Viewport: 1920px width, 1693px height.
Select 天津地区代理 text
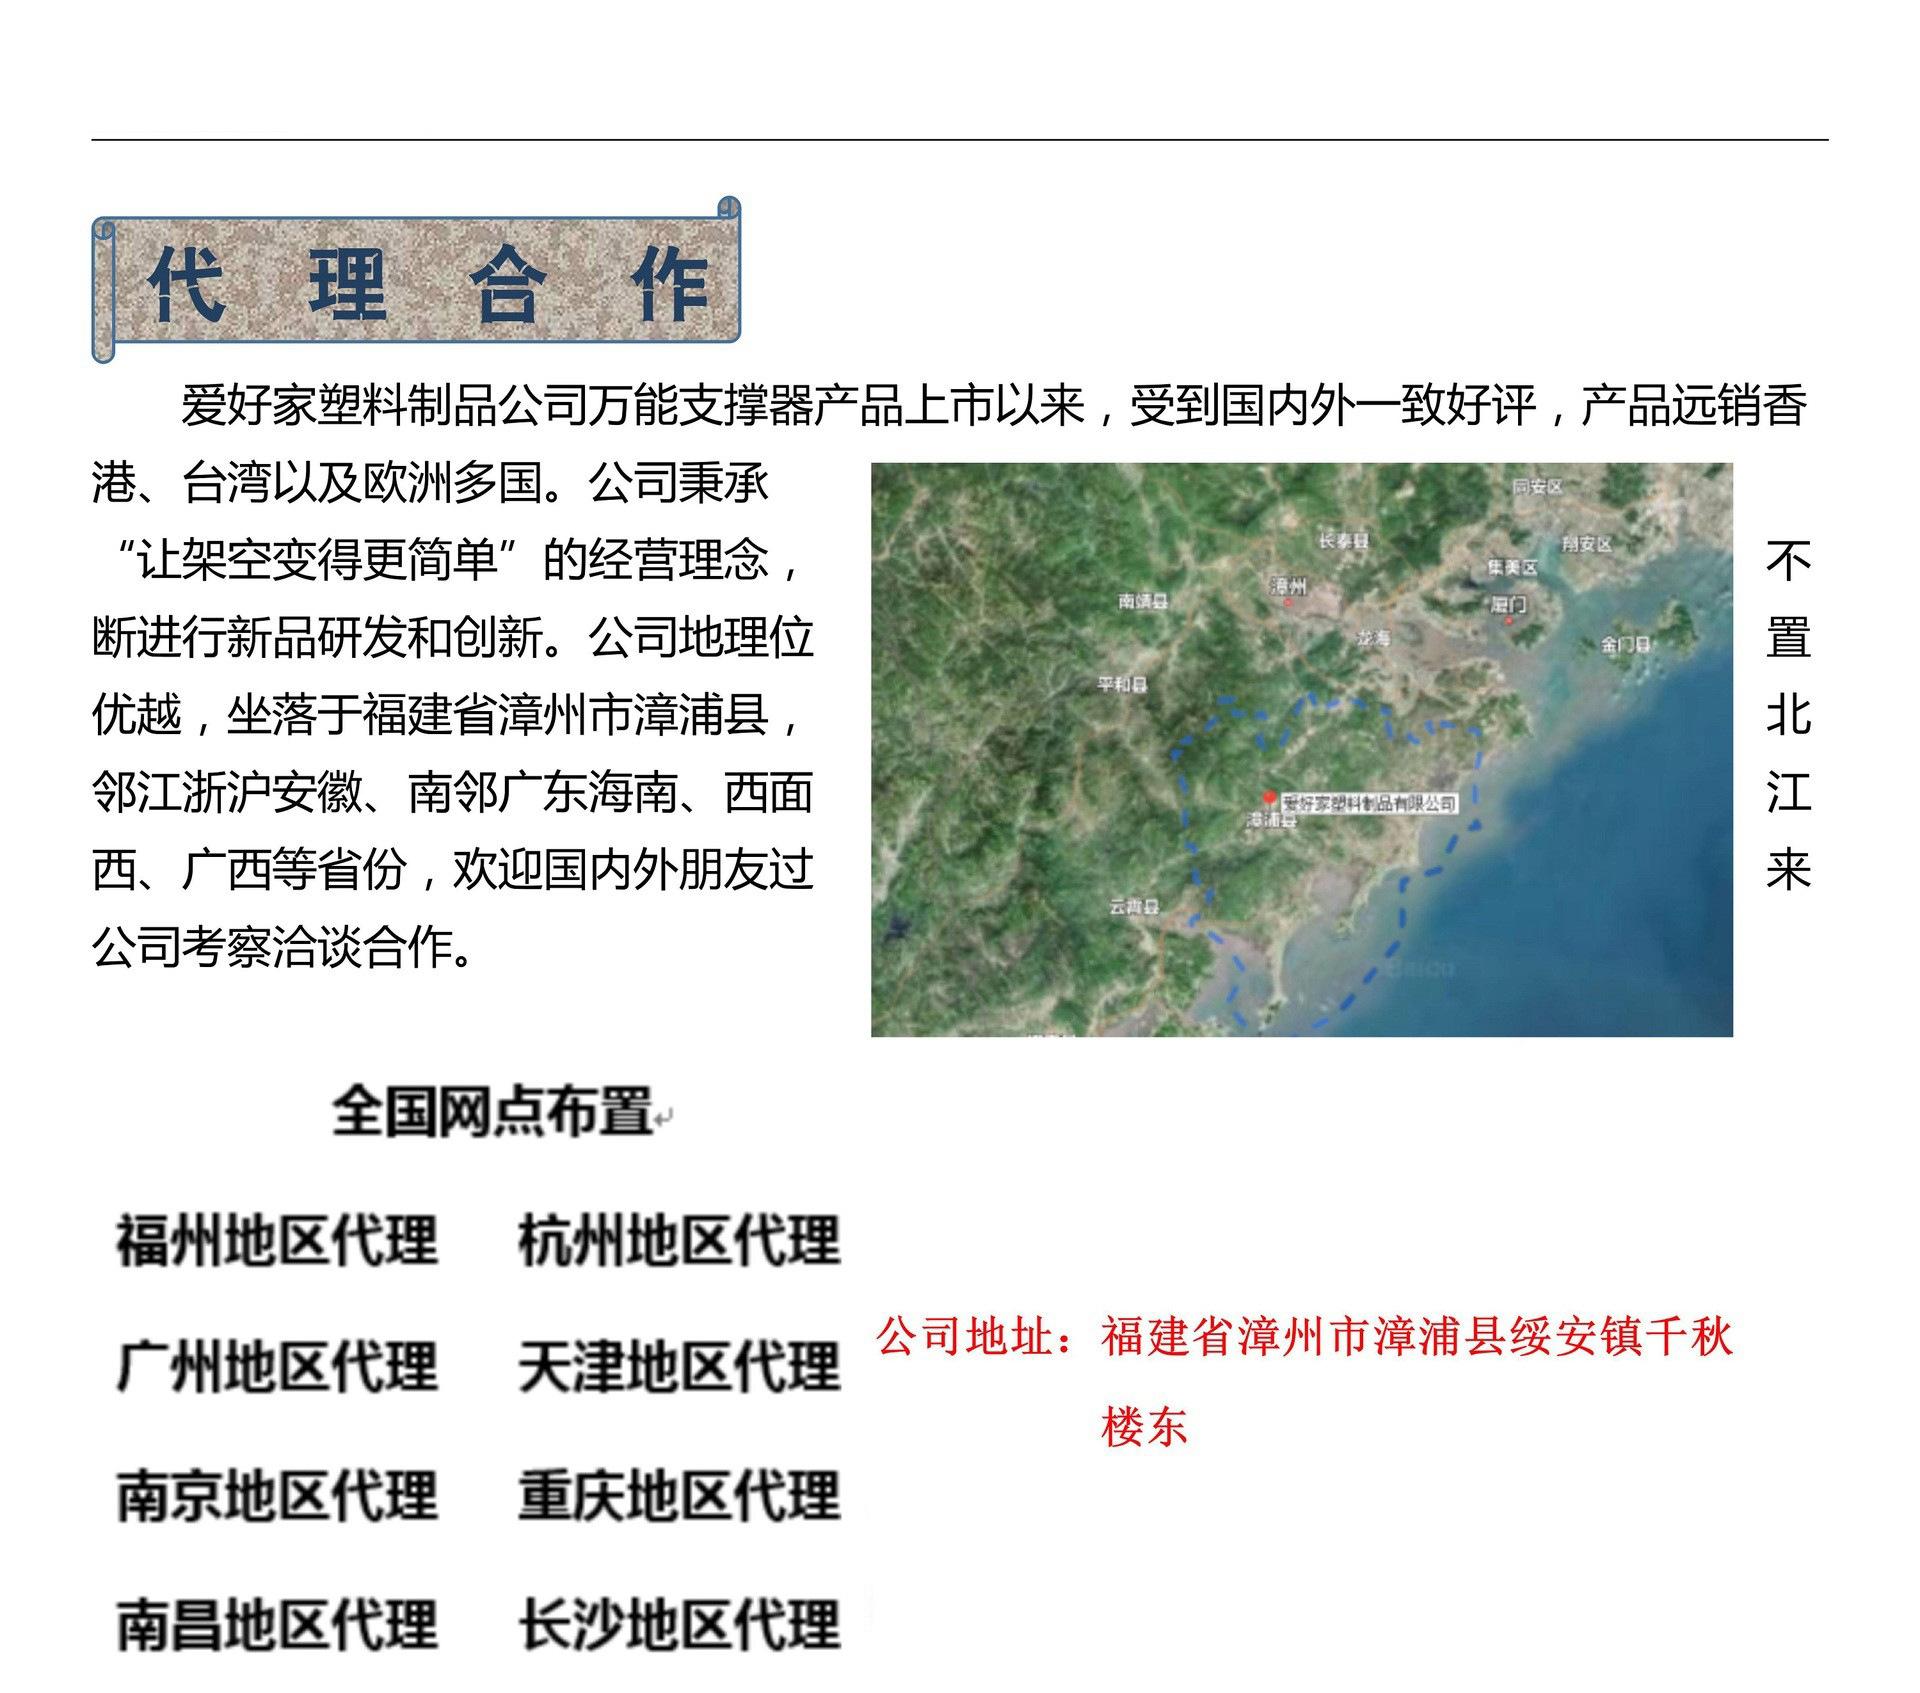679,1366
